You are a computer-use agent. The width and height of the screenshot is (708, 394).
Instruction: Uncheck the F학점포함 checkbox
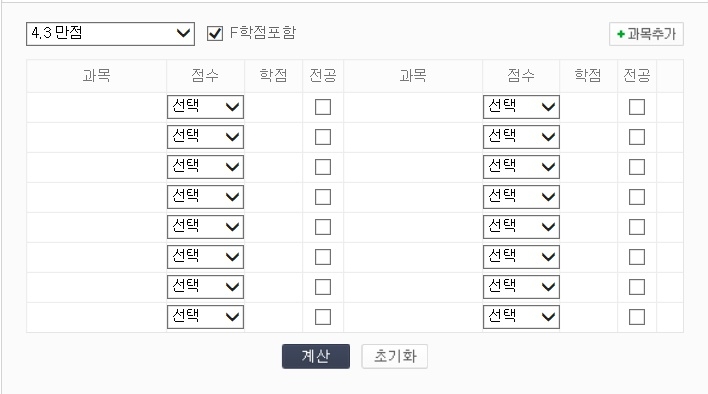tap(215, 33)
